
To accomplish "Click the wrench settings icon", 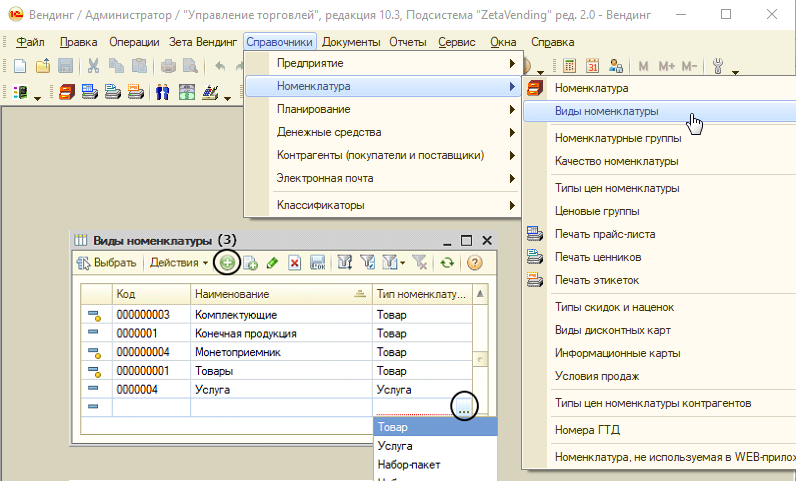I will [x=718, y=66].
